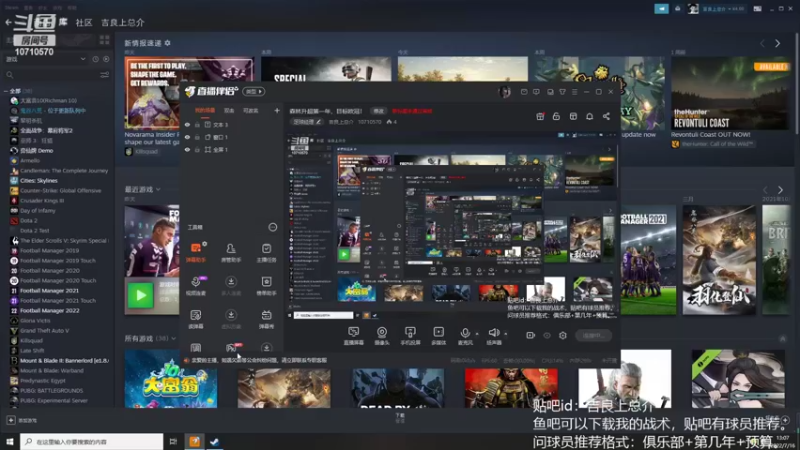Image resolution: width=800 pixels, height=450 pixels.
Task: Toggle the preview eye icon near settings gear
Action: [547, 335]
